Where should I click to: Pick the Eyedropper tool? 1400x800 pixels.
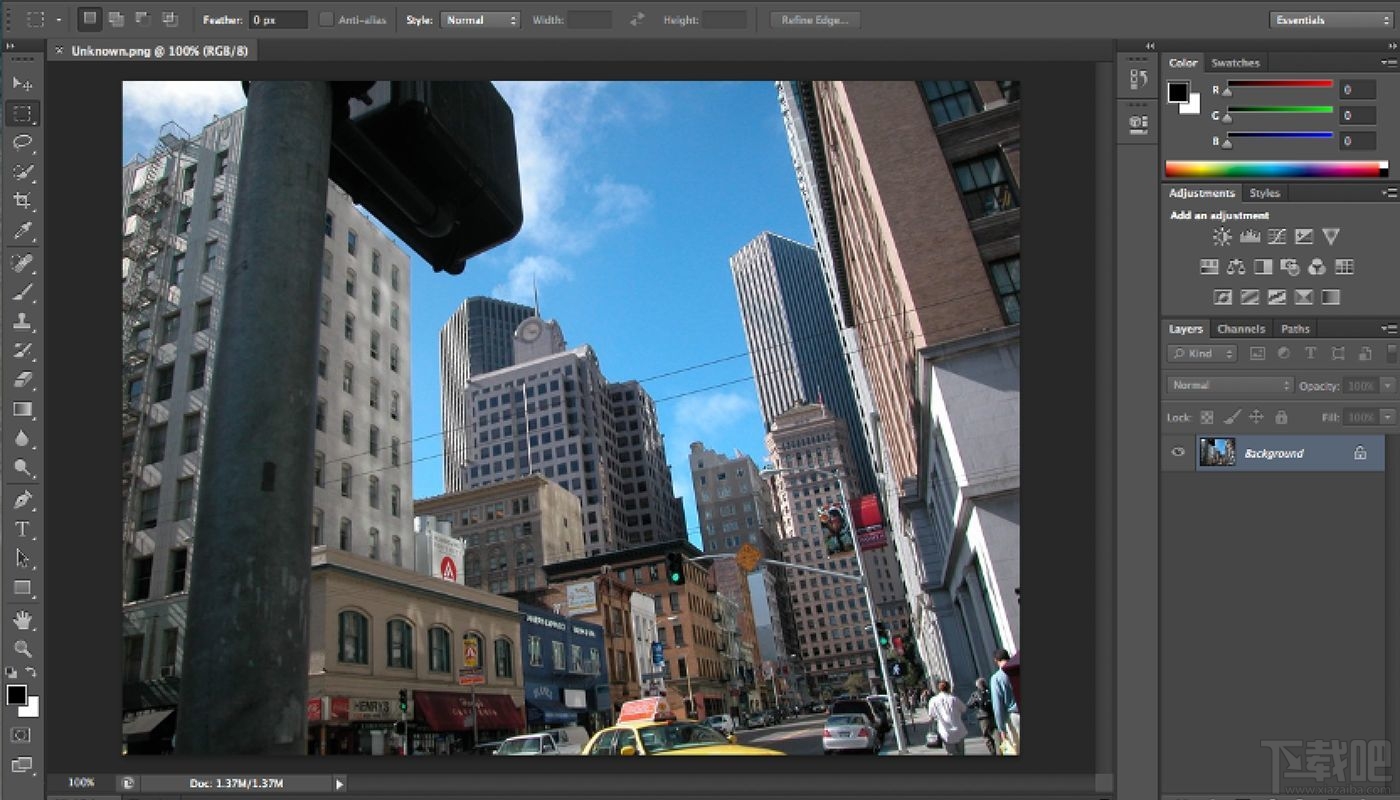tap(22, 227)
